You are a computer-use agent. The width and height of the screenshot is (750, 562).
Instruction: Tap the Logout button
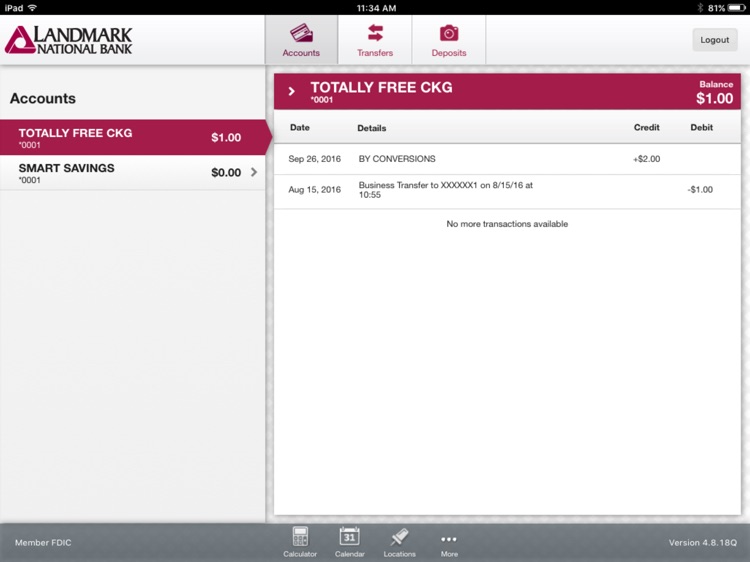715,40
